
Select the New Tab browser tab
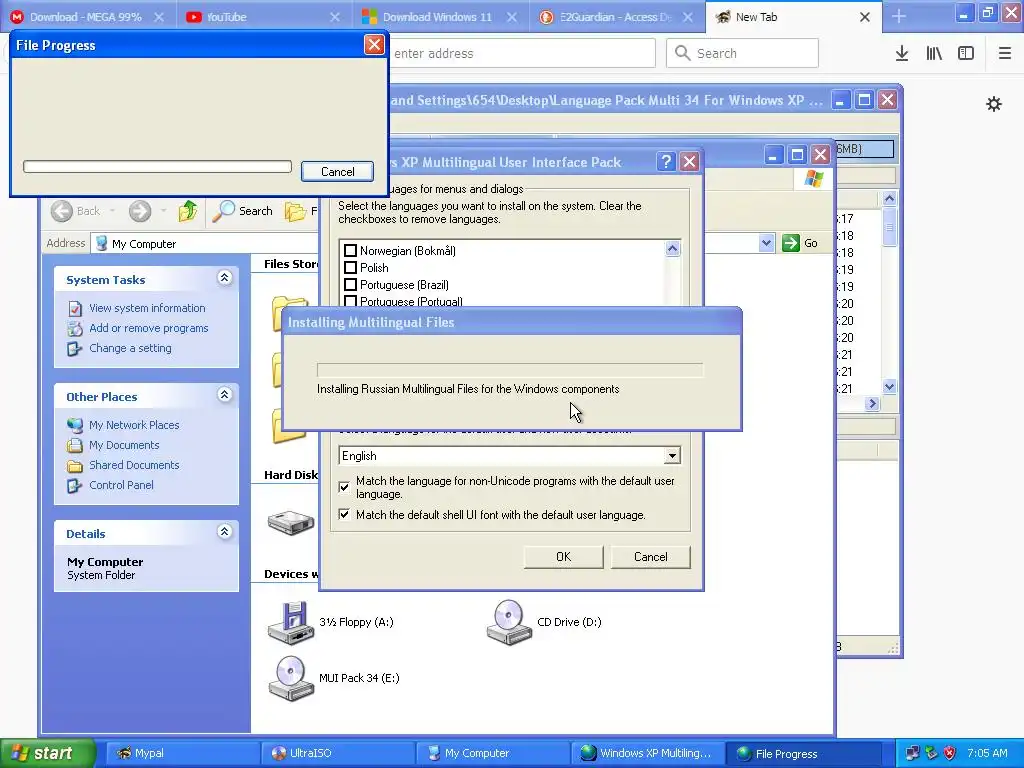point(793,17)
